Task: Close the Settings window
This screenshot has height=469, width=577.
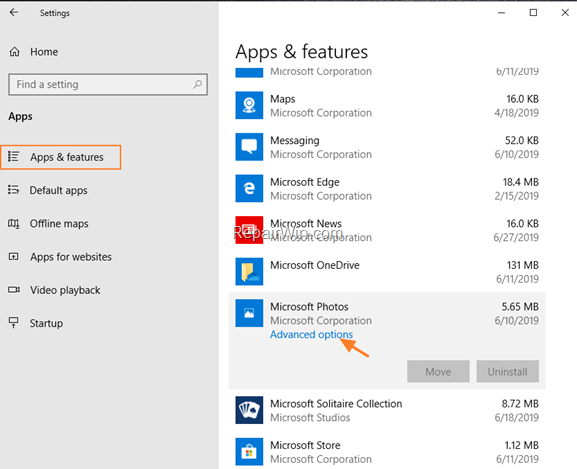Action: click(565, 13)
